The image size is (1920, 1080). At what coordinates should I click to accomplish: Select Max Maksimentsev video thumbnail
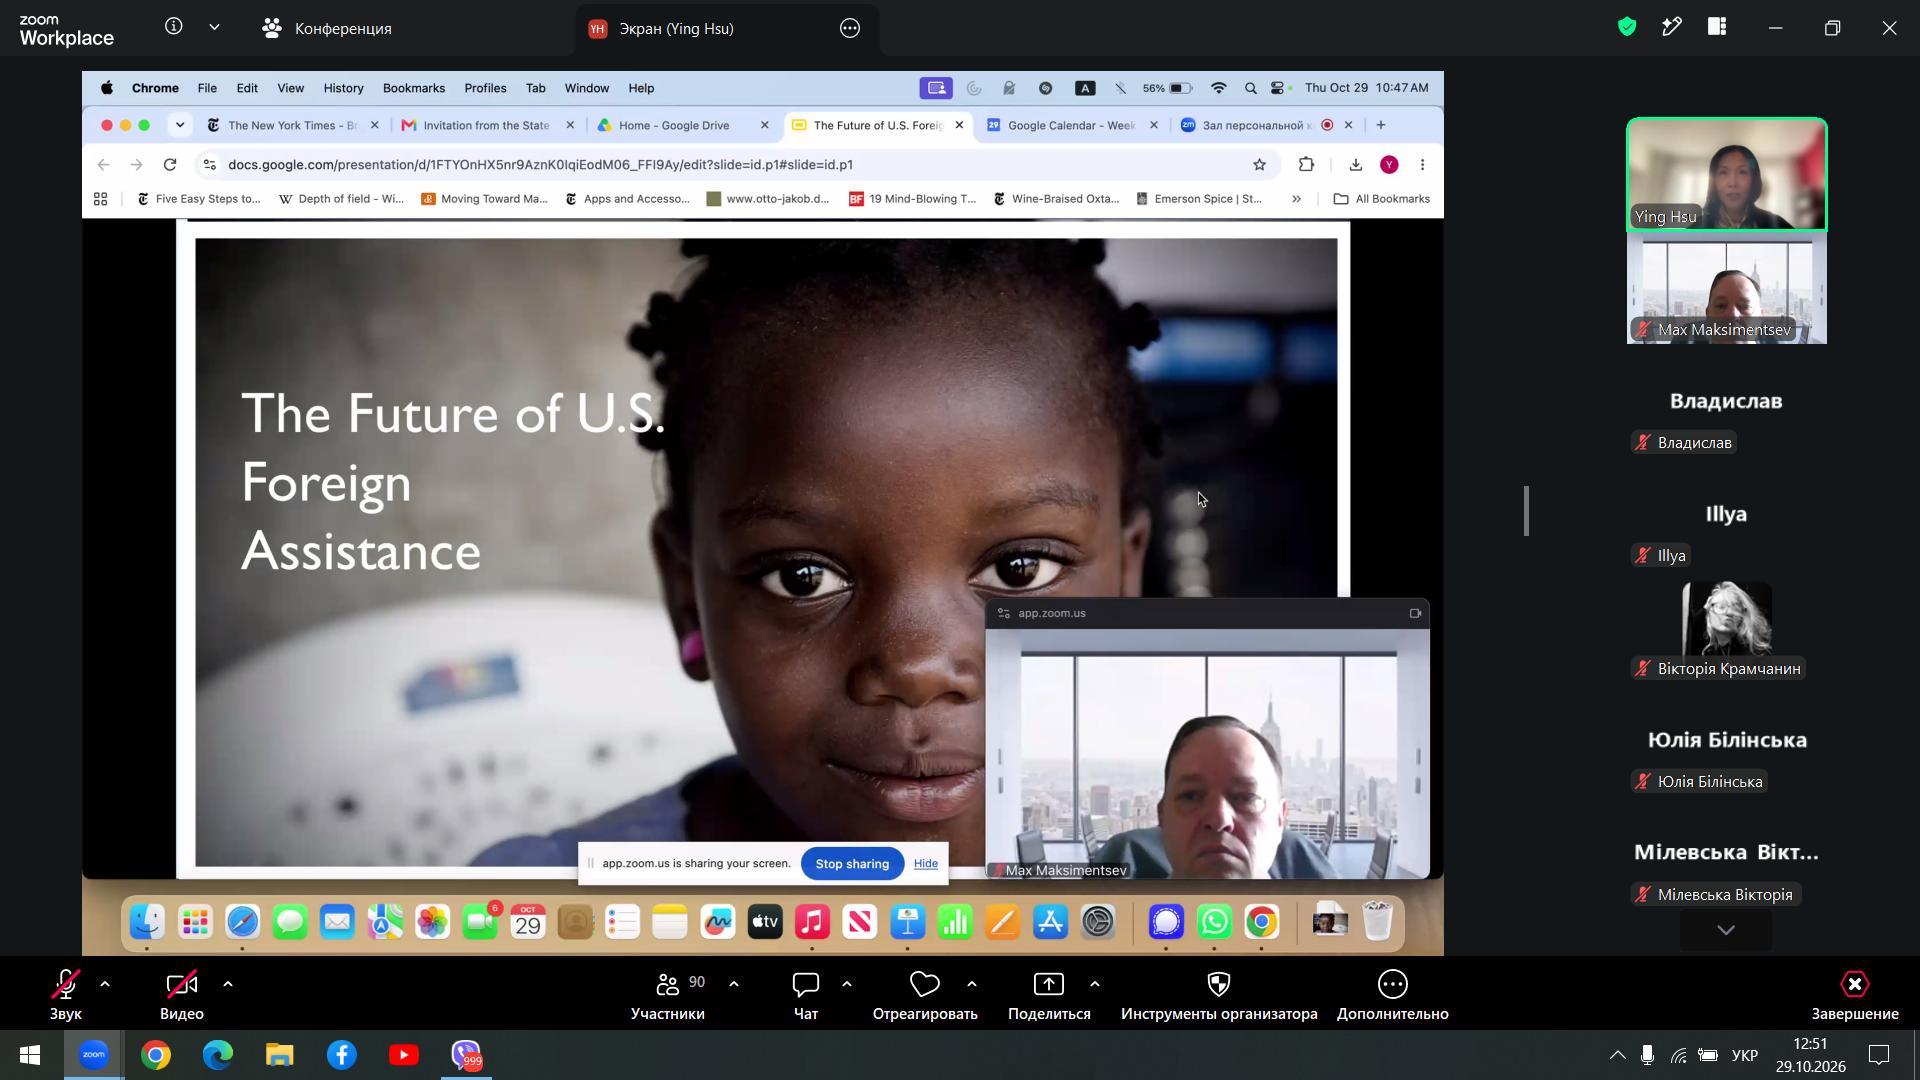click(x=1727, y=288)
